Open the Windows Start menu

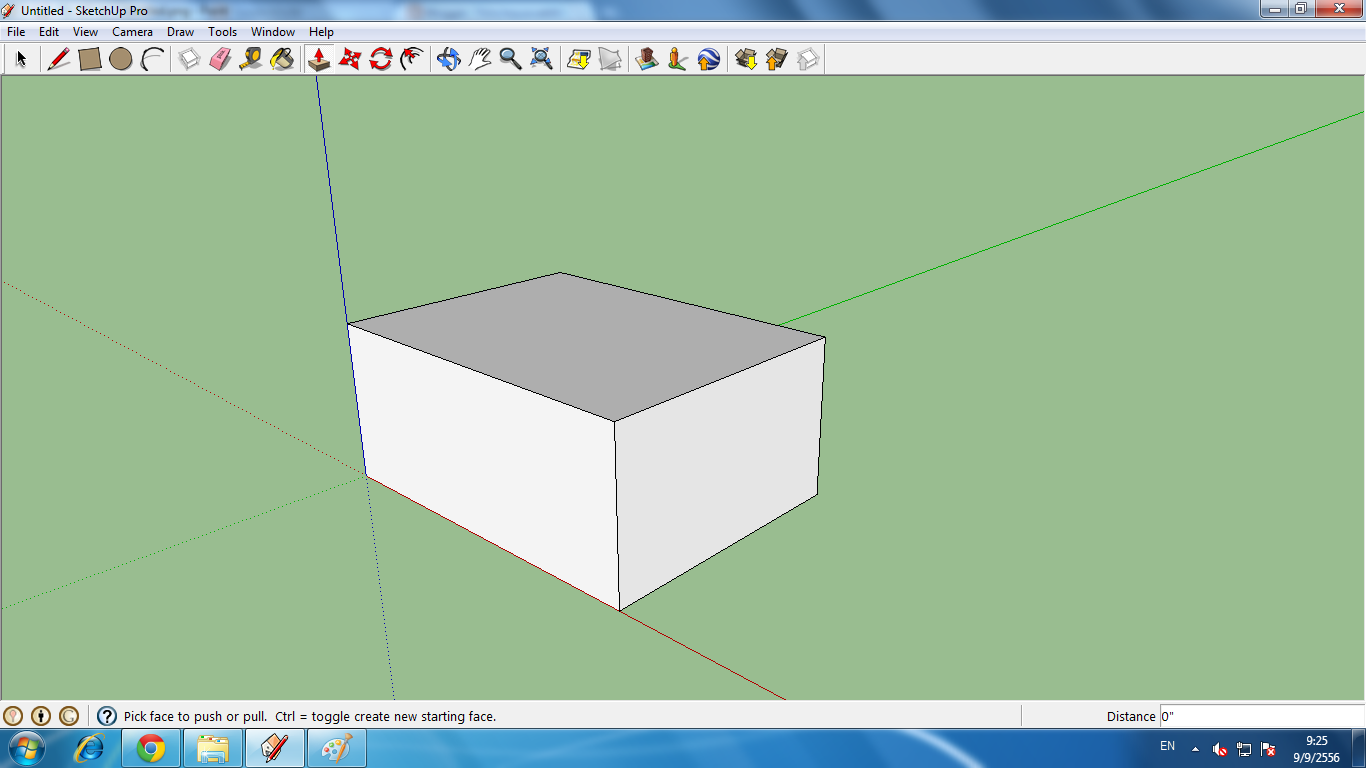coord(25,748)
